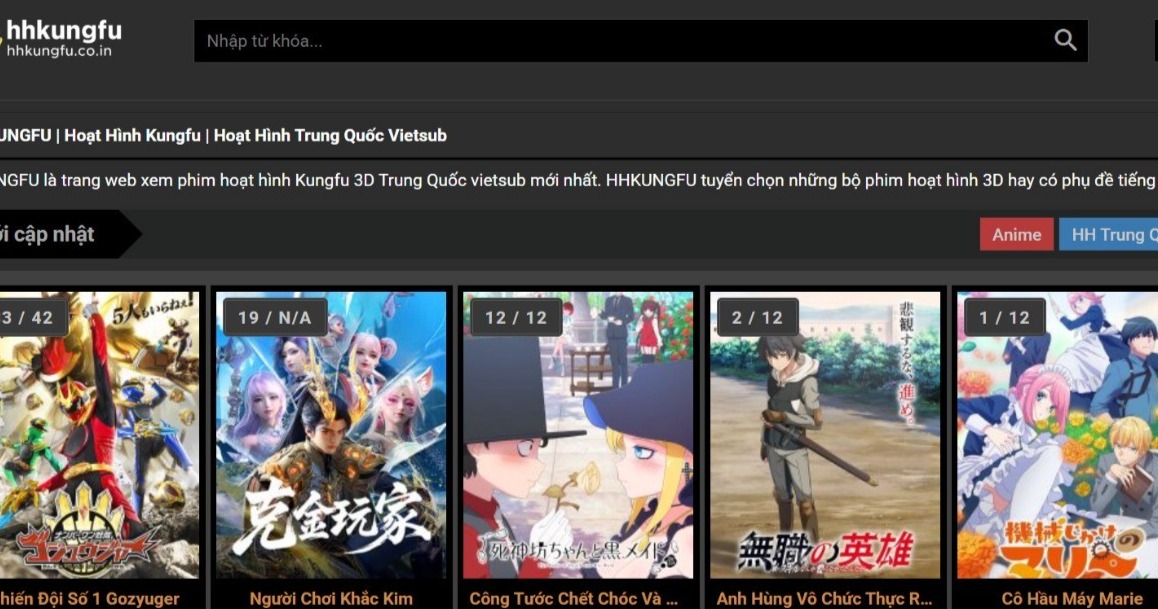Open the Gozyuger poster thumbnail
Image resolution: width=1158 pixels, height=609 pixels.
pyautogui.click(x=99, y=435)
